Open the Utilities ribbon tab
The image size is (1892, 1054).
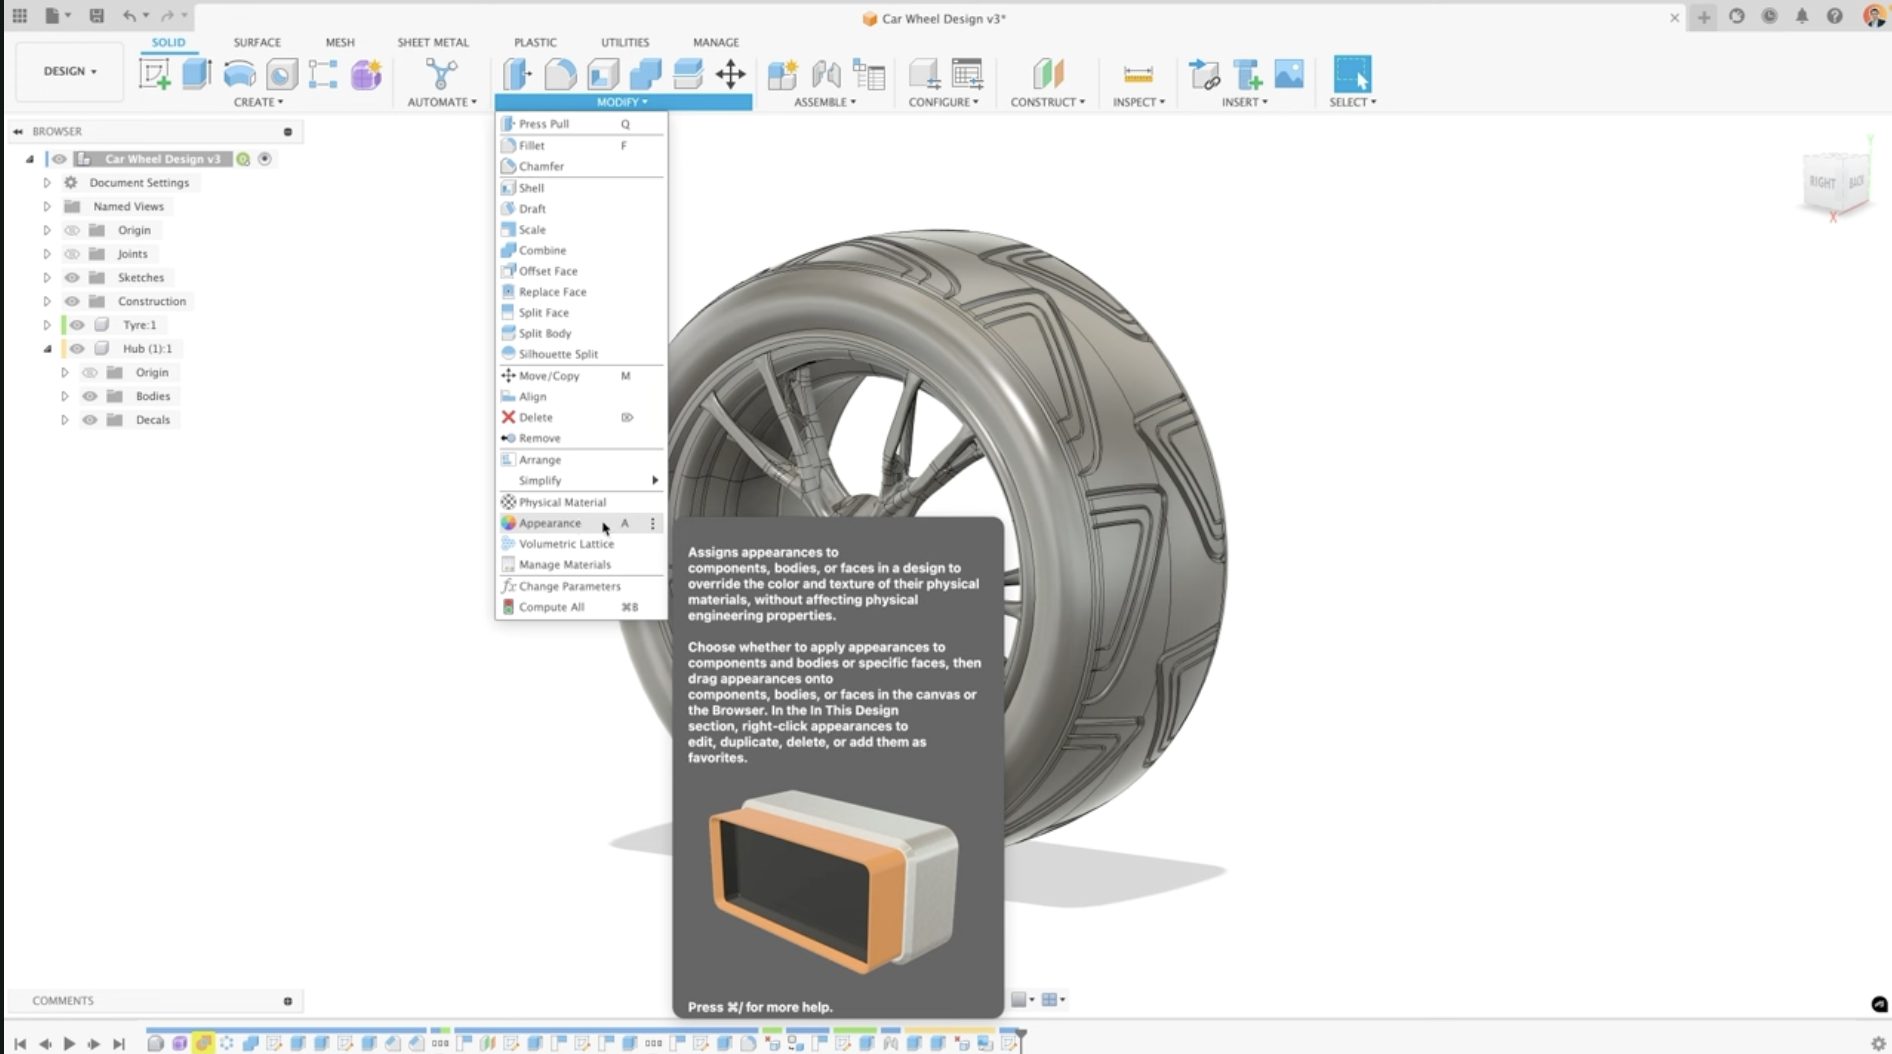tap(623, 42)
